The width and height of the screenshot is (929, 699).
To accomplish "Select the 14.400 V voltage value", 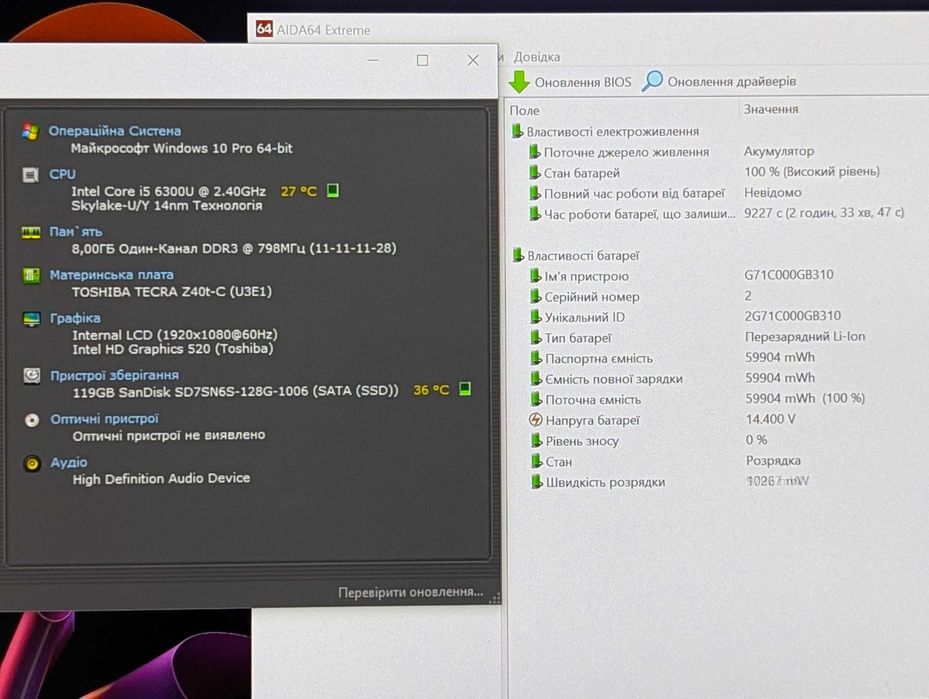I will click(x=771, y=419).
